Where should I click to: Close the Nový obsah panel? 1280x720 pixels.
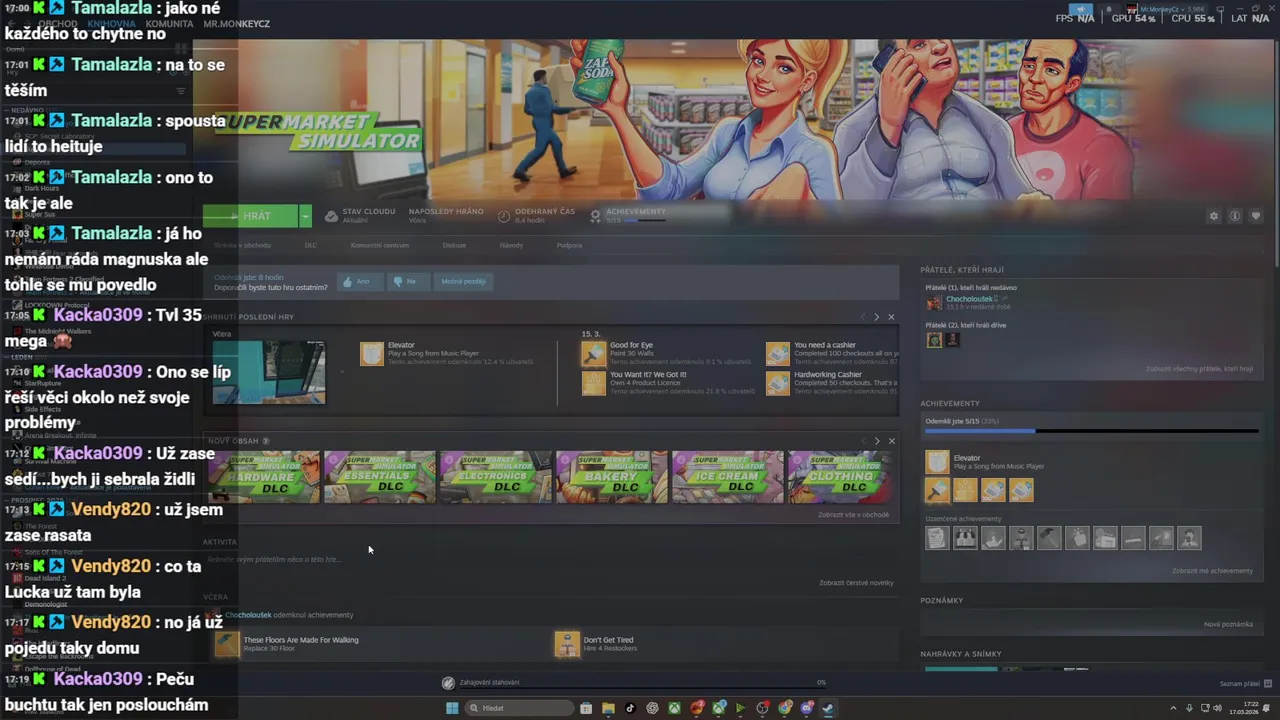coord(892,441)
